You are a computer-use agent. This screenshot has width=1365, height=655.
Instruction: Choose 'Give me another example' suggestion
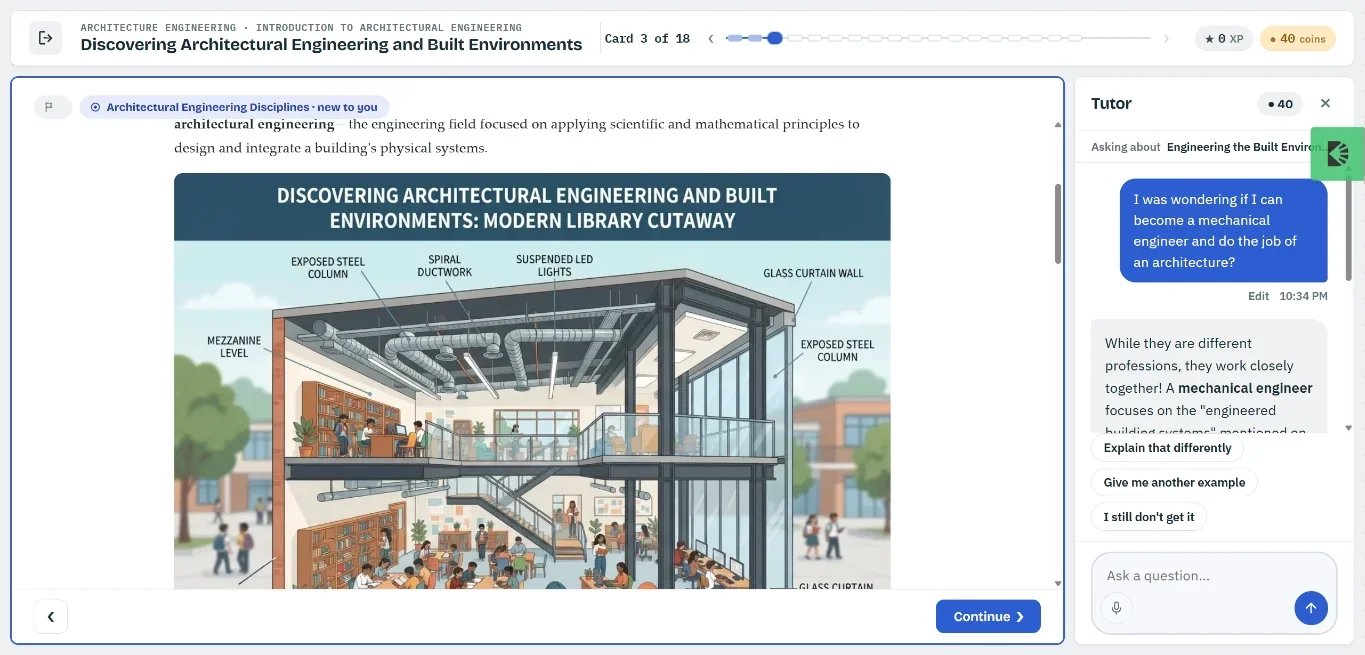pyautogui.click(x=1174, y=482)
